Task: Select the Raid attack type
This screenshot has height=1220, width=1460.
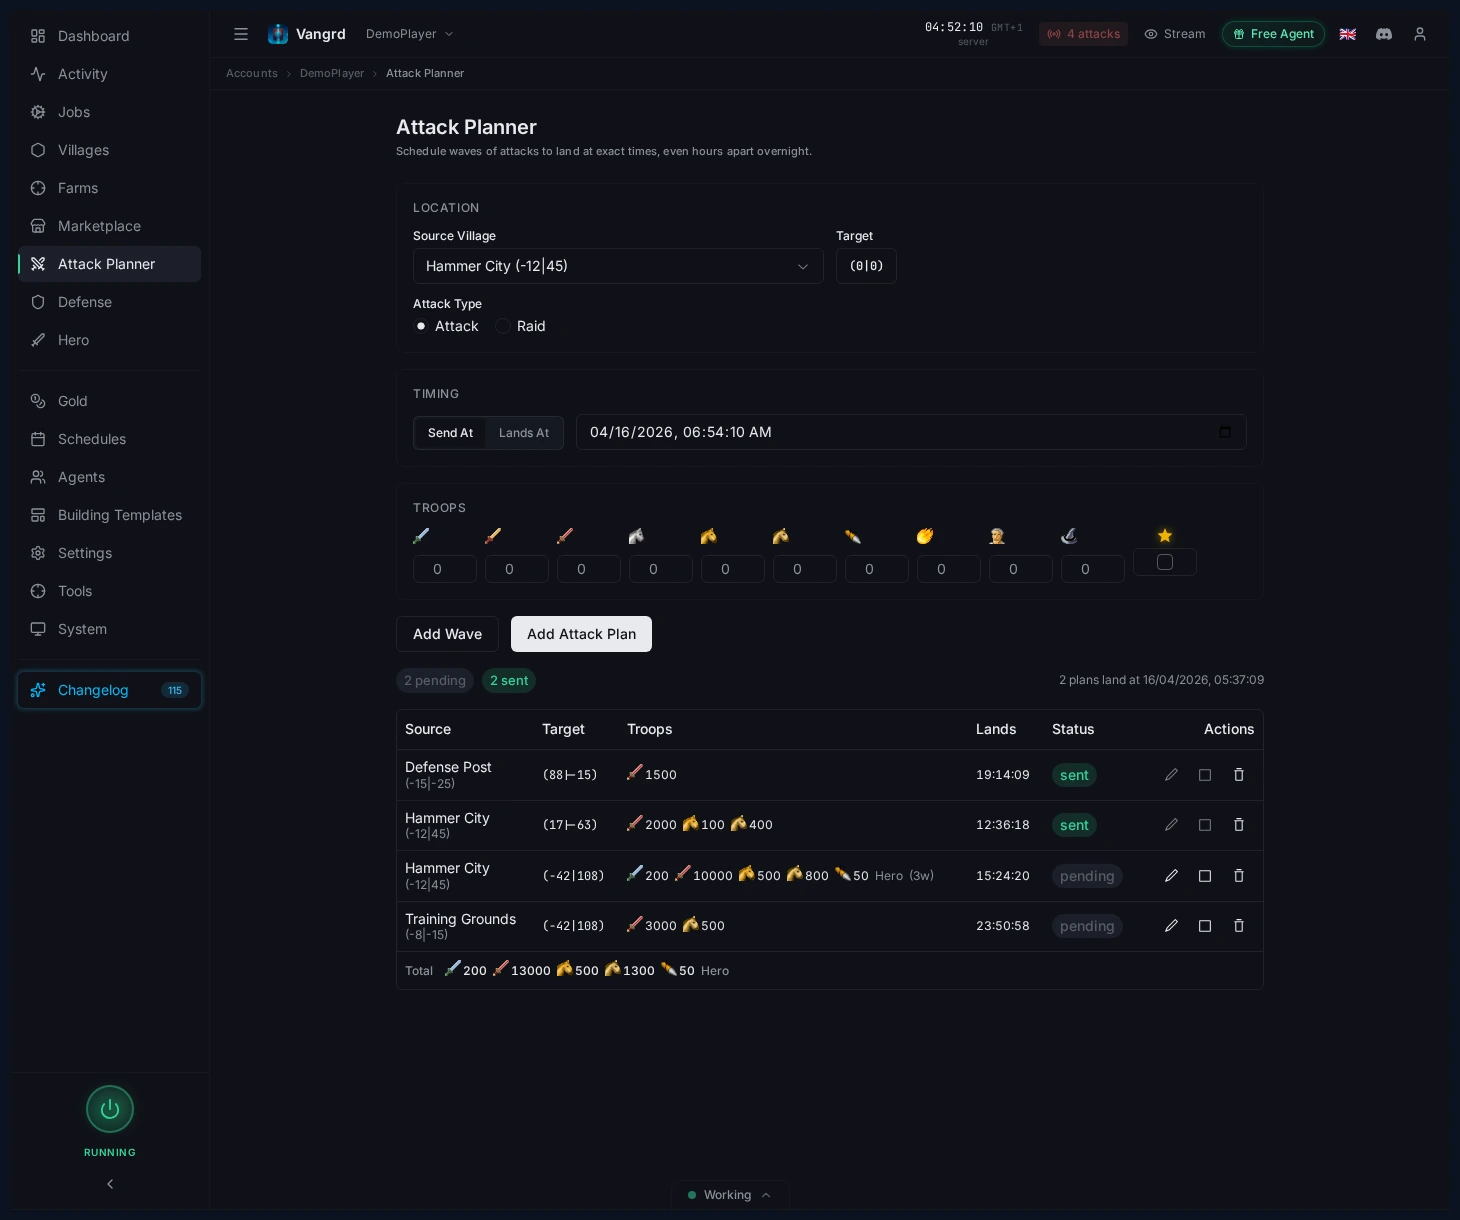Action: (x=503, y=326)
